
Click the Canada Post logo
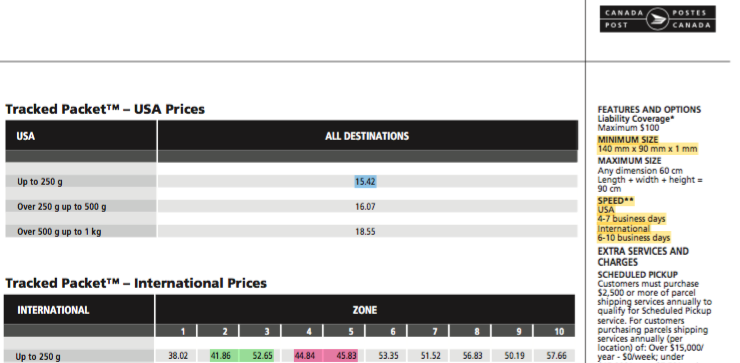tap(657, 19)
